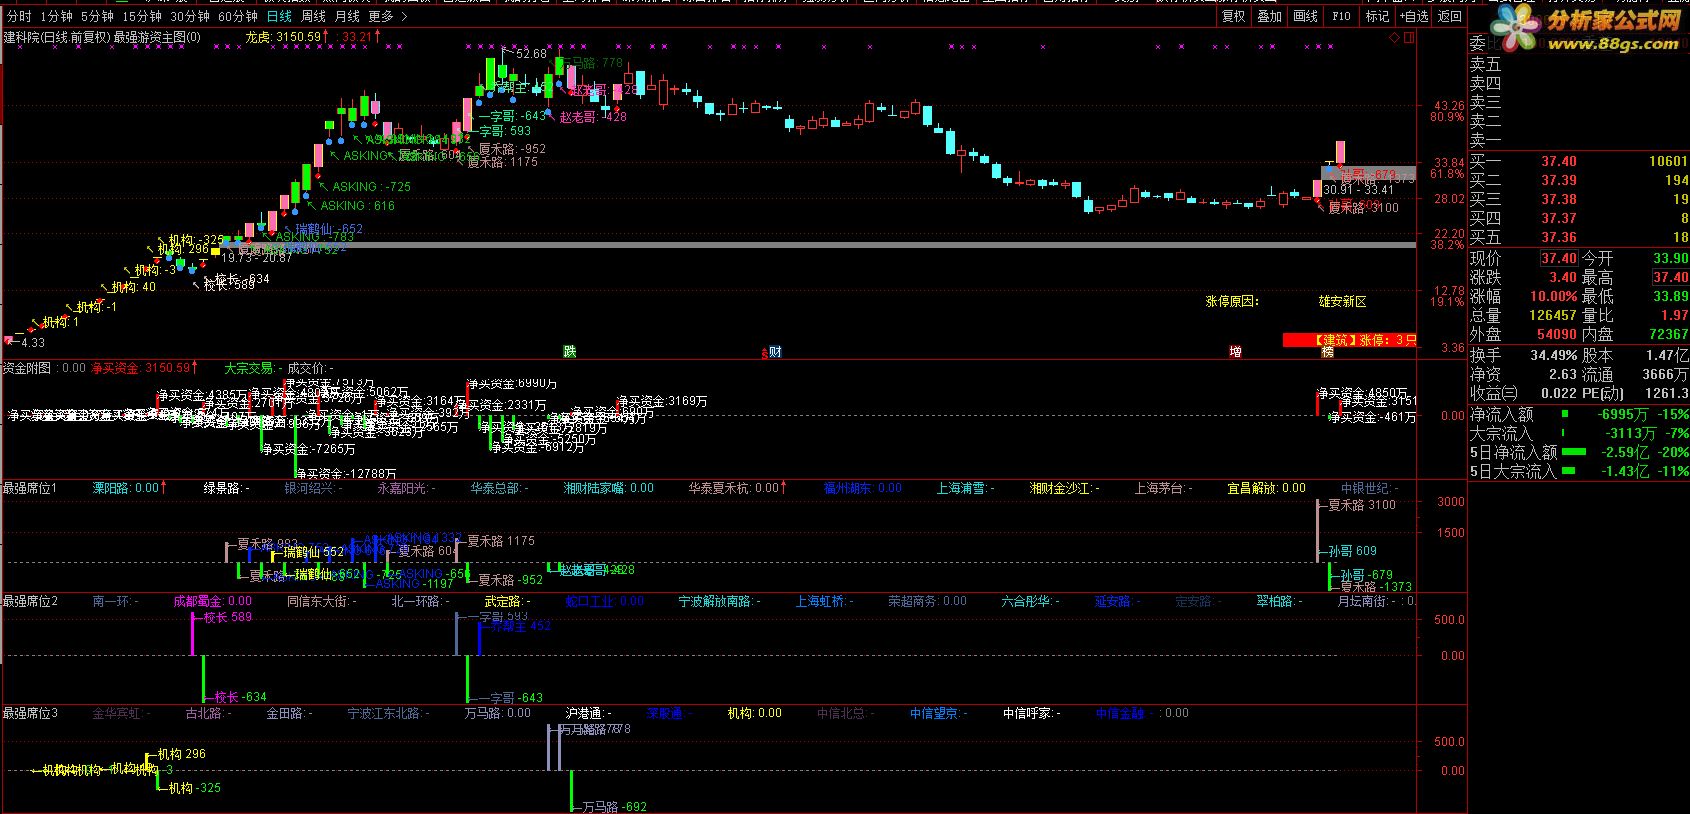Click the 跌 marker under the main chart
This screenshot has height=814, width=1690.
point(569,351)
